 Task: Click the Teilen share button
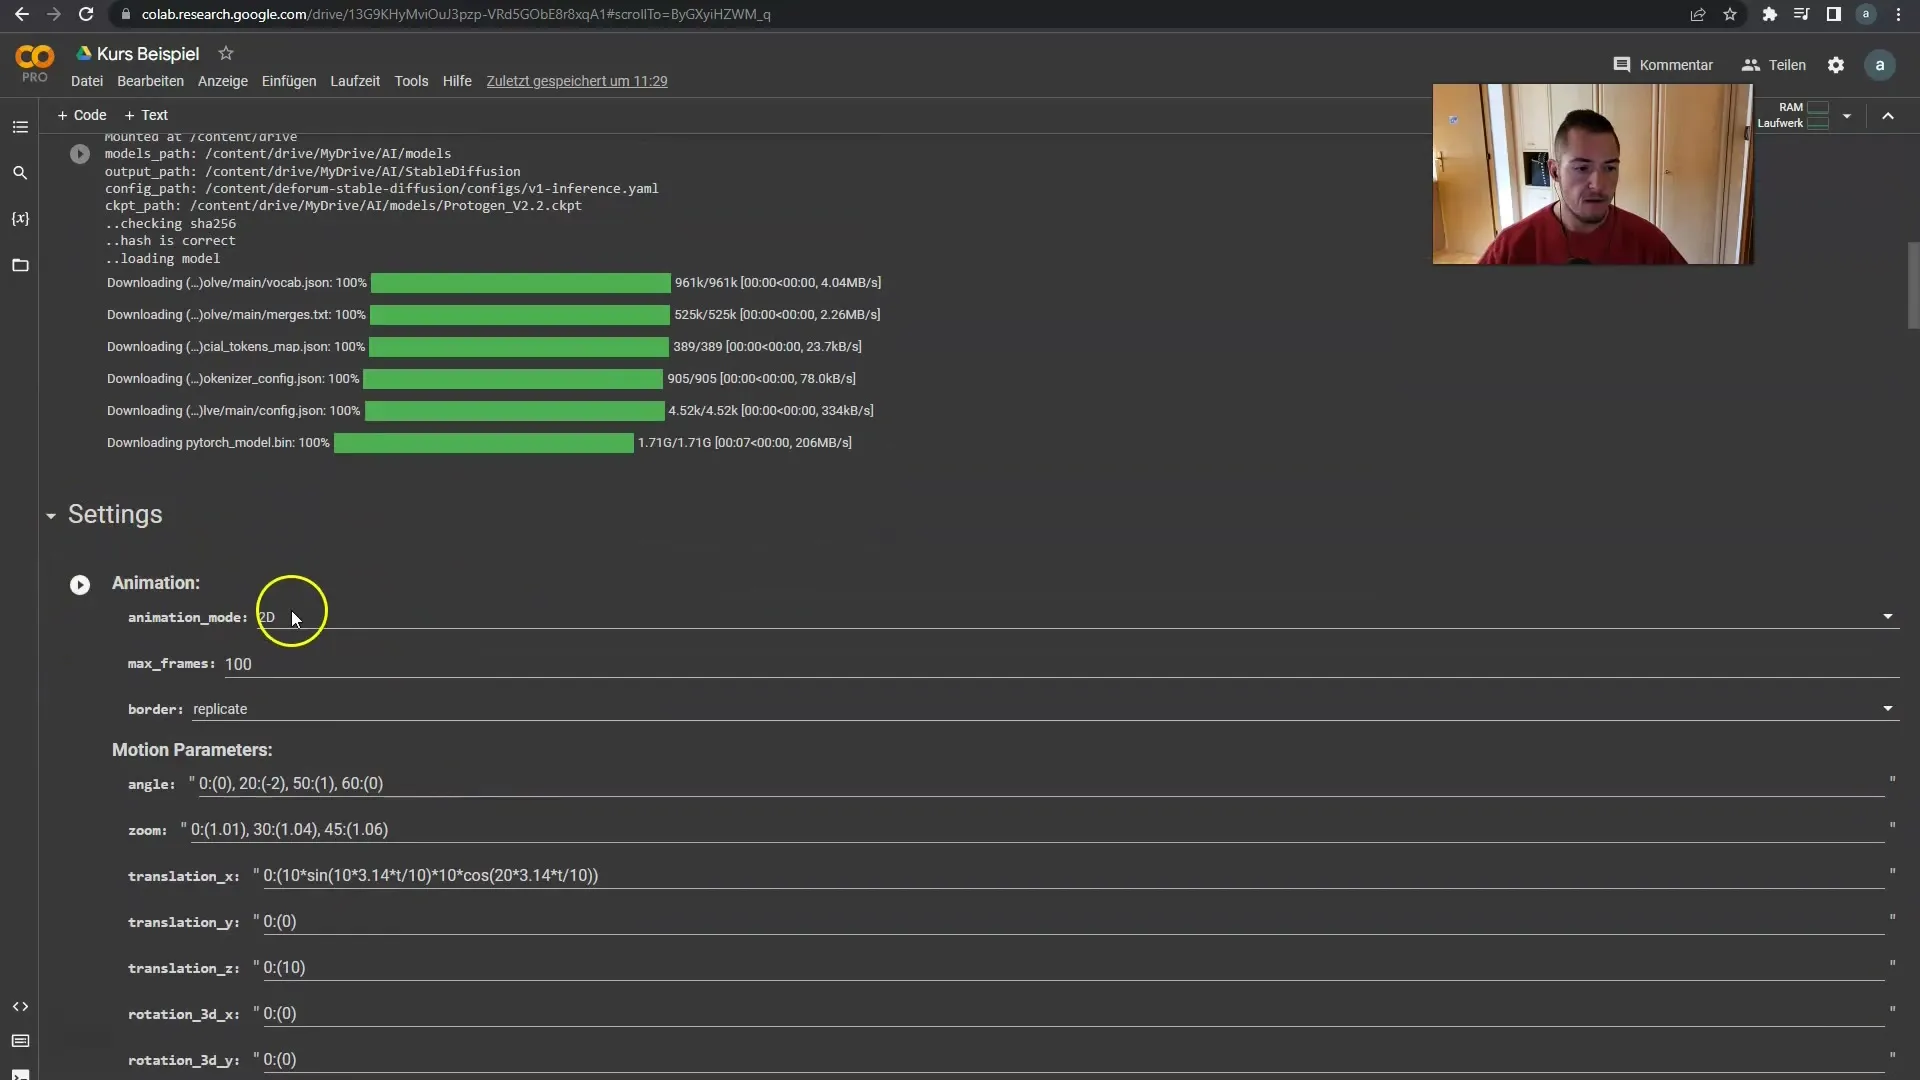1774,65
